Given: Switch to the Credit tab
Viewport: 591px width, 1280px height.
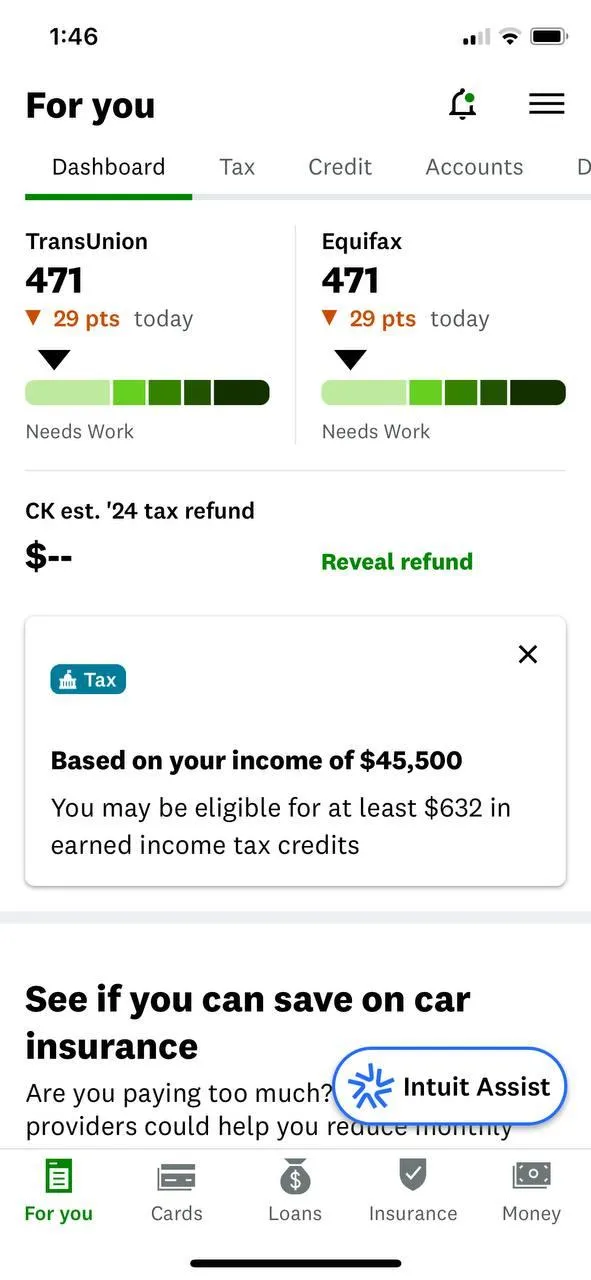Looking at the screenshot, I should (340, 167).
